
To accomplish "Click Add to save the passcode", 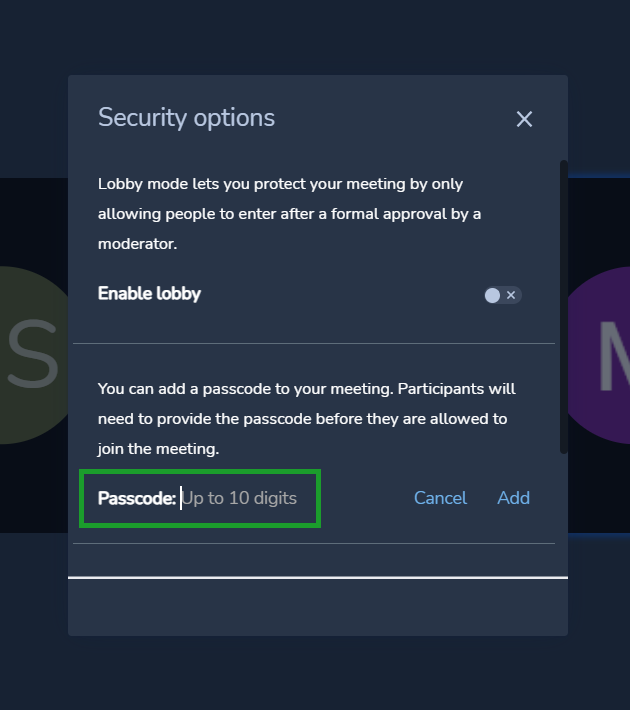I will click(513, 498).
